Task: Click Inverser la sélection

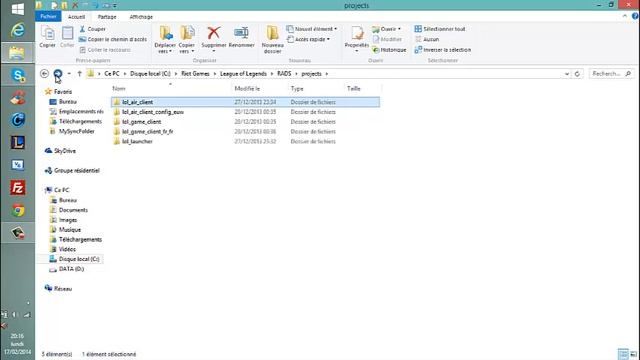Action: pos(442,50)
